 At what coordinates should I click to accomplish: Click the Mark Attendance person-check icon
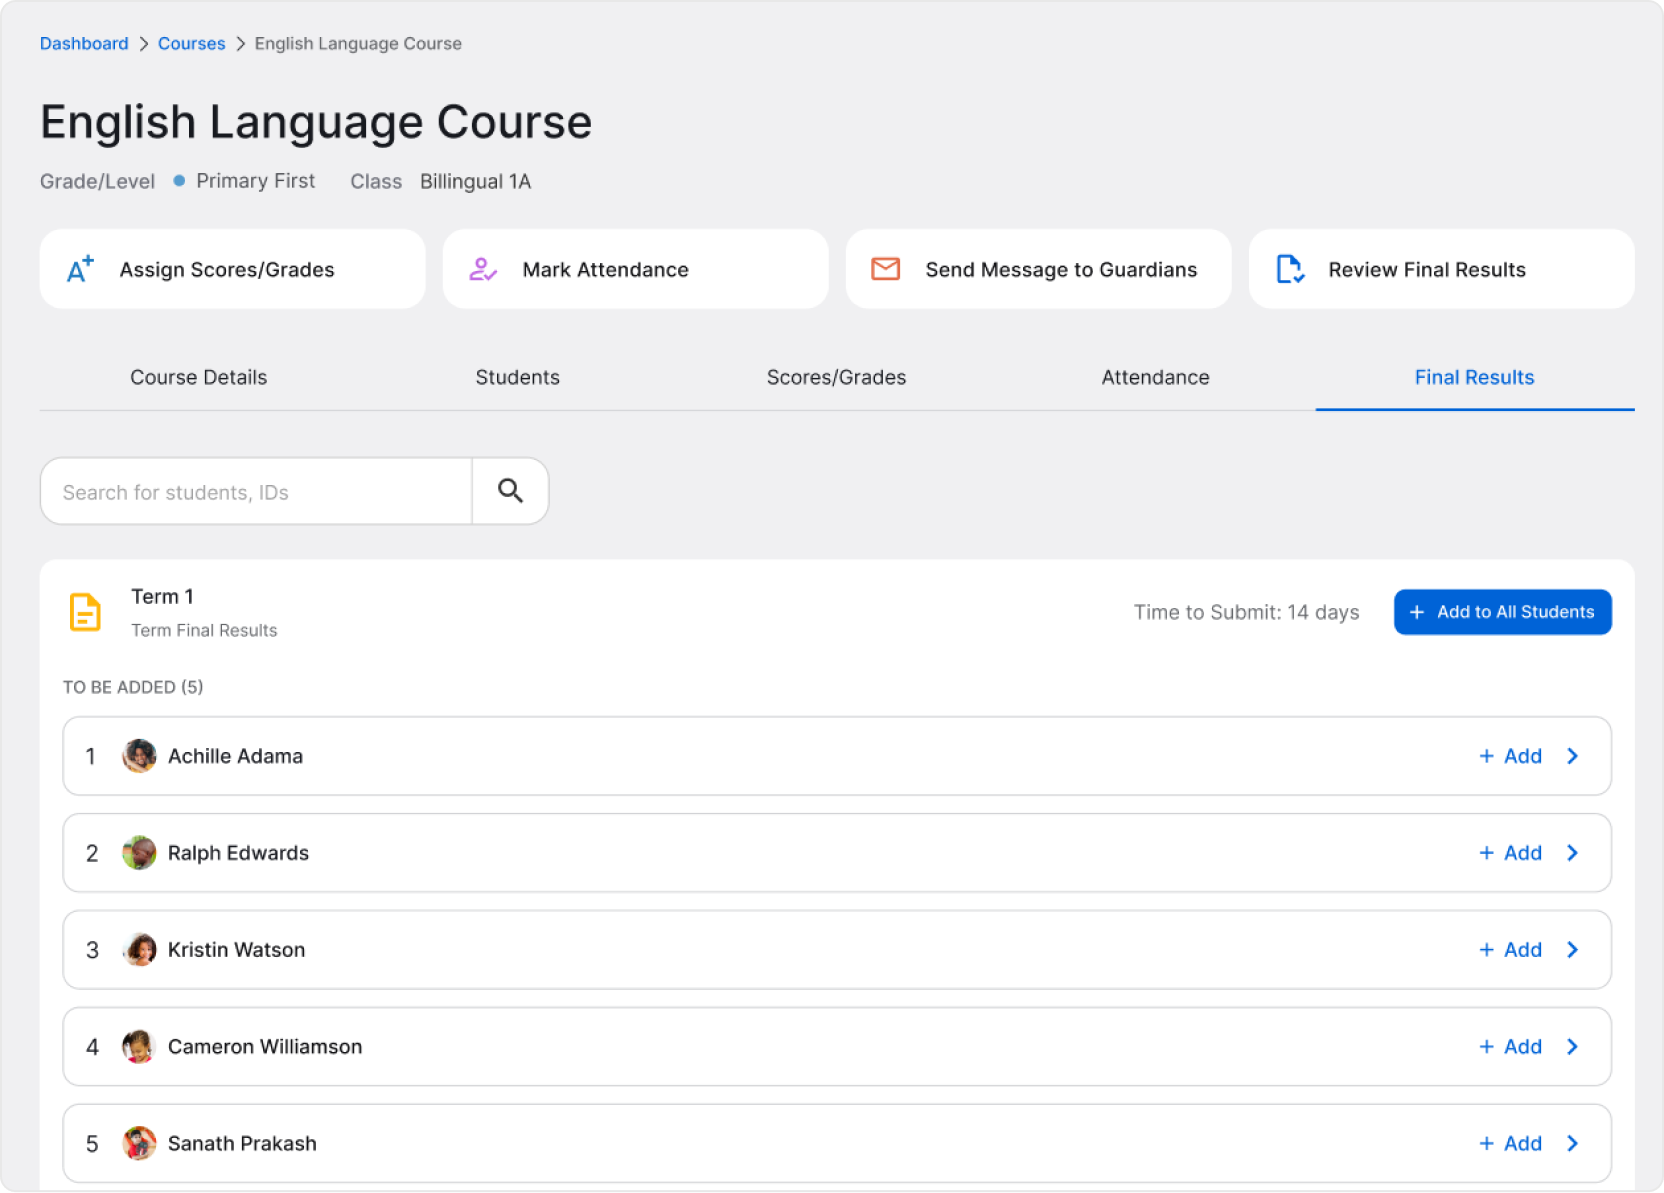pyautogui.click(x=483, y=268)
